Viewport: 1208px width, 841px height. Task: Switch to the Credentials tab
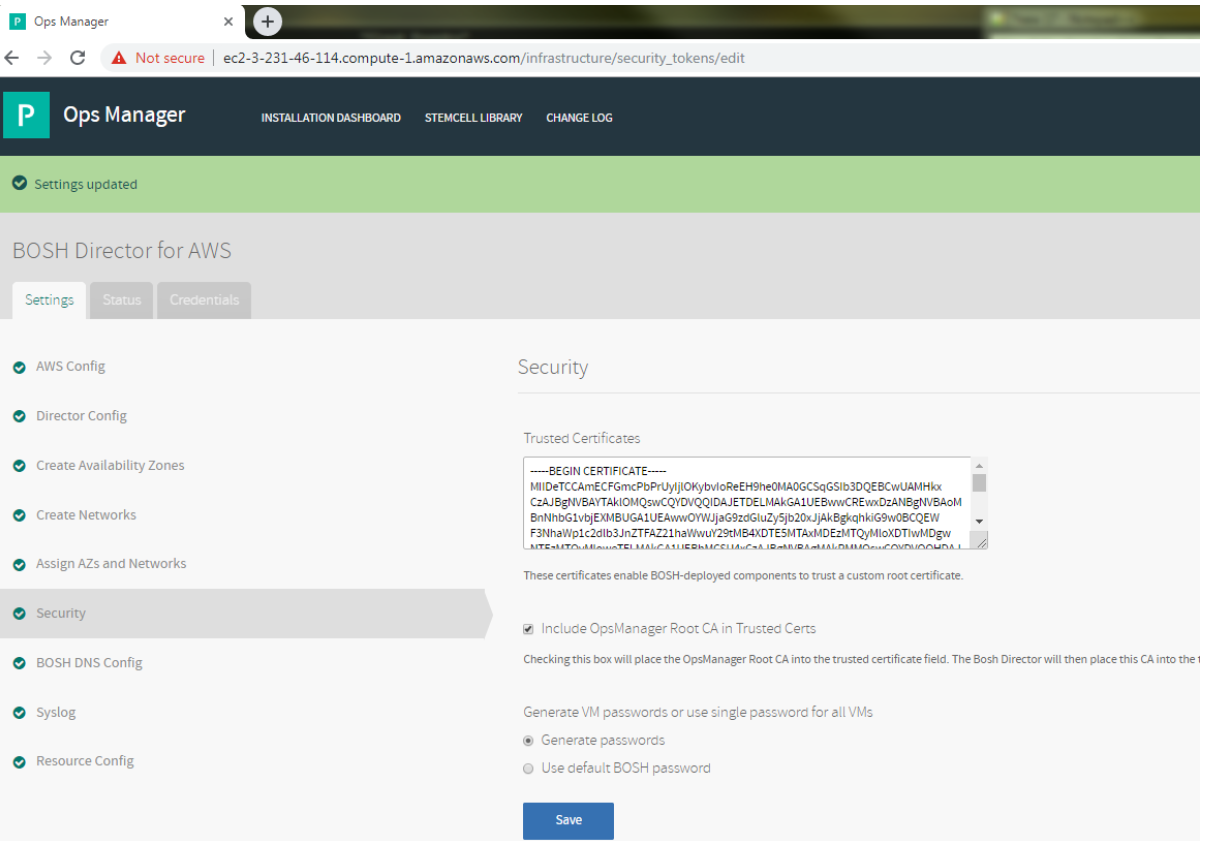204,300
